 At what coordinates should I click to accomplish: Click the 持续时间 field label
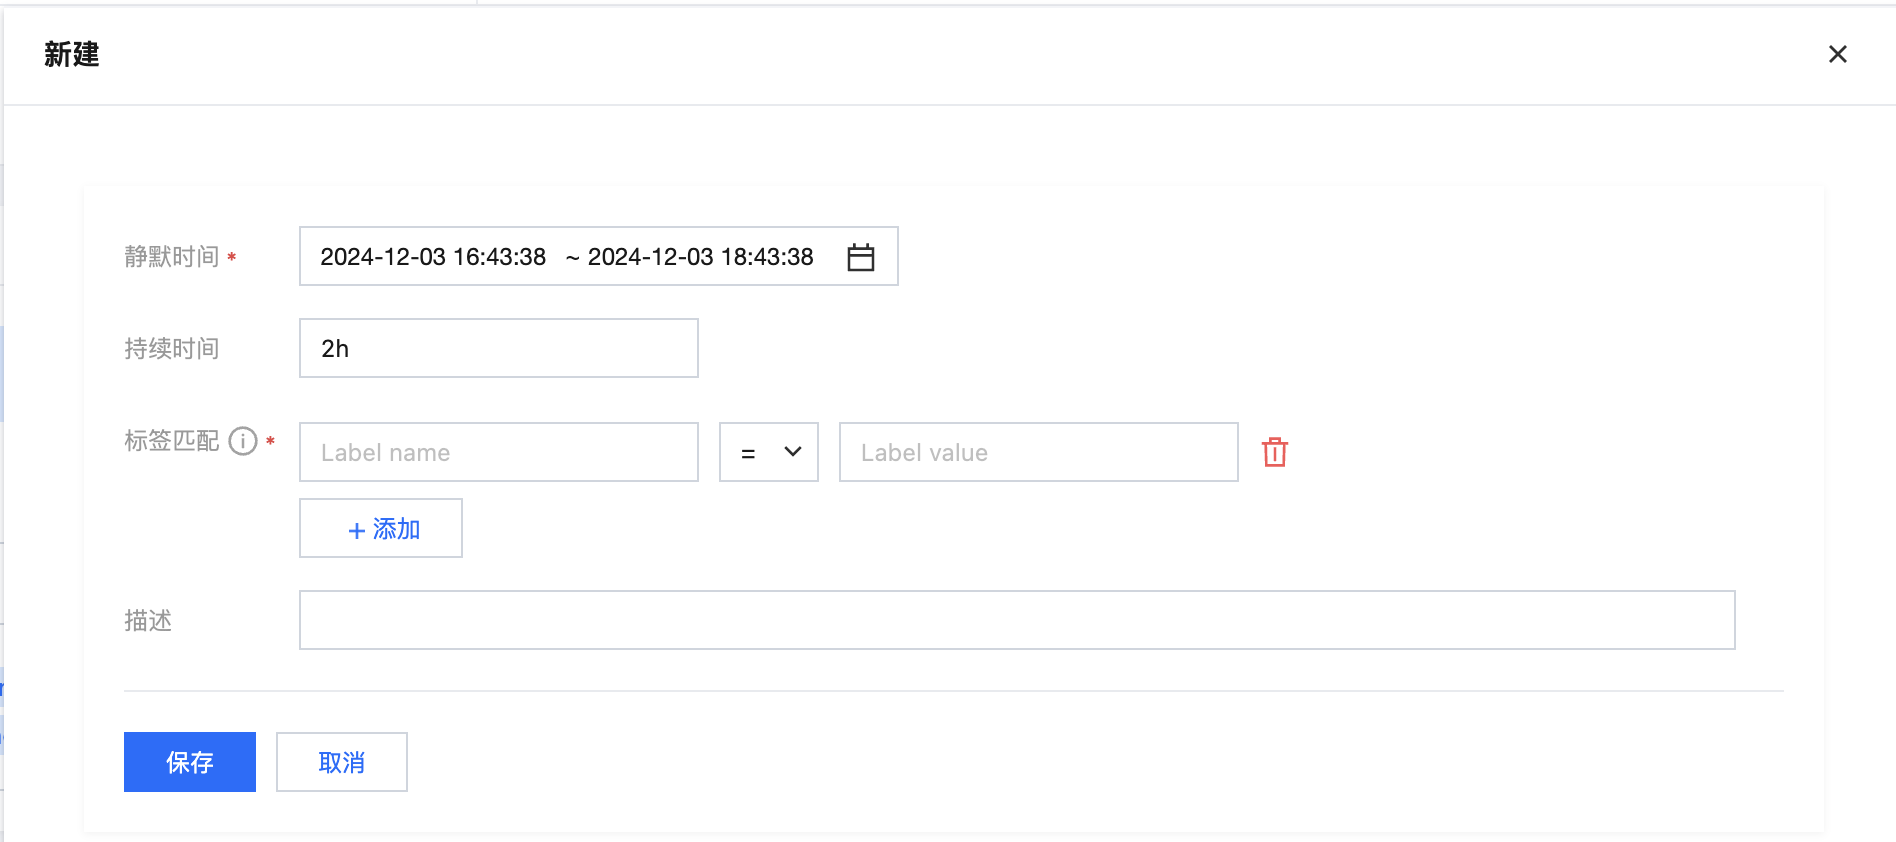click(x=172, y=349)
